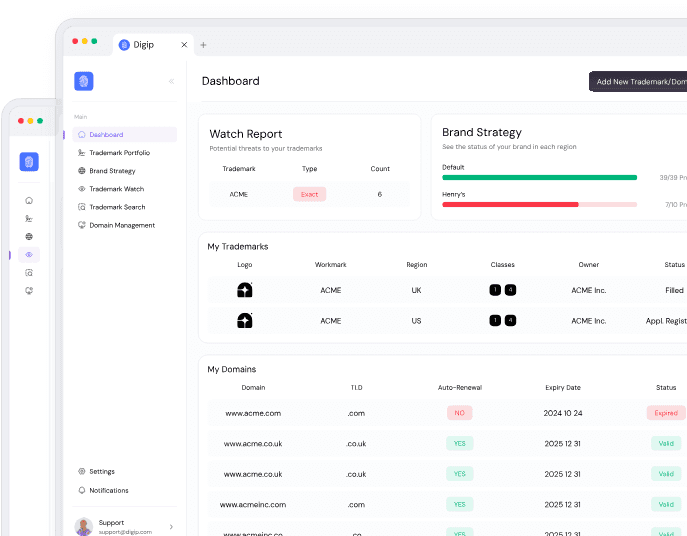Click class 4 badge in UK row
Image resolution: width=687 pixels, height=536 pixels.
point(510,290)
